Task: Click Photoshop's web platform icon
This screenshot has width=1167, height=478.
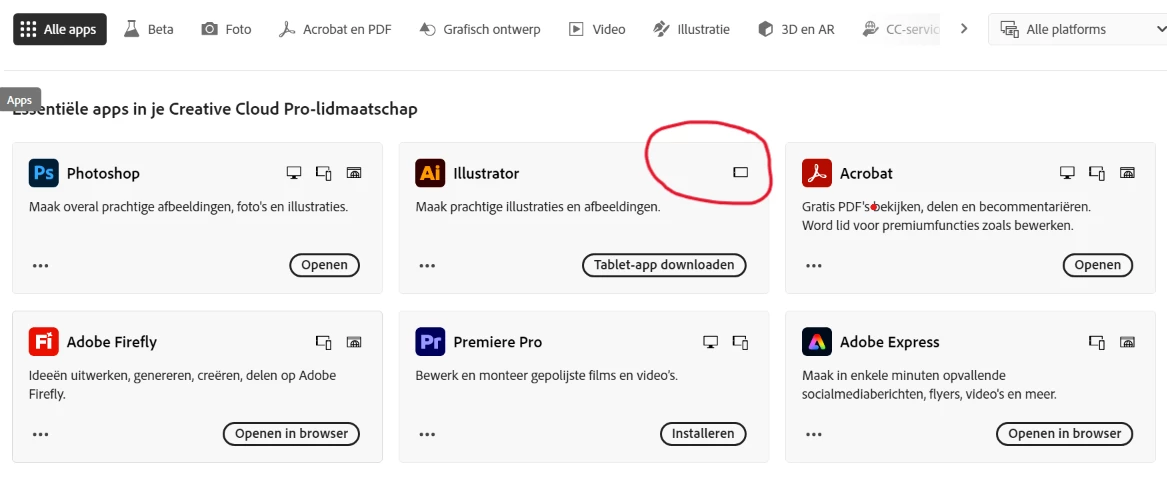Action: (x=354, y=173)
